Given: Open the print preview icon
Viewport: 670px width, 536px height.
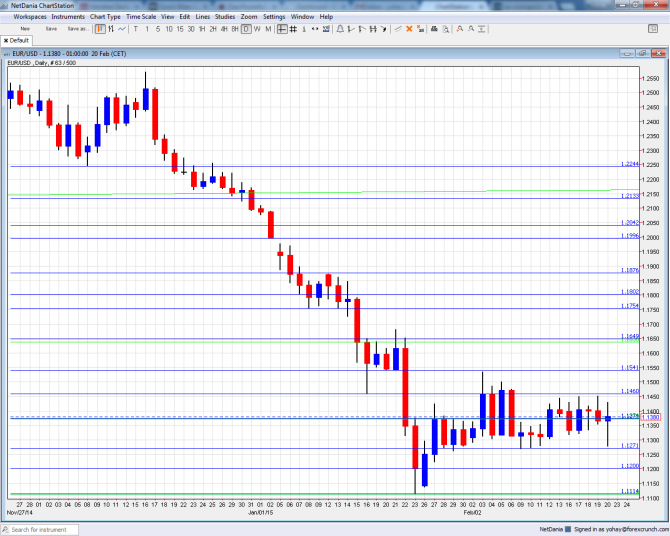Looking at the screenshot, I should 446,29.
